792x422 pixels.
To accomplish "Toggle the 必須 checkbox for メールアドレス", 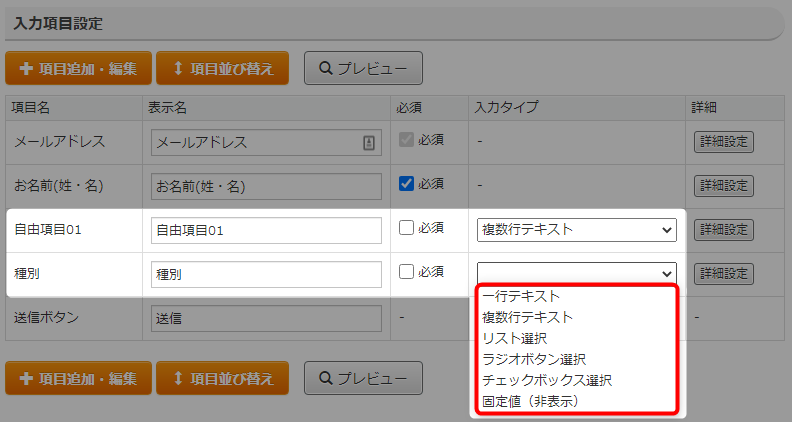I will coord(406,139).
